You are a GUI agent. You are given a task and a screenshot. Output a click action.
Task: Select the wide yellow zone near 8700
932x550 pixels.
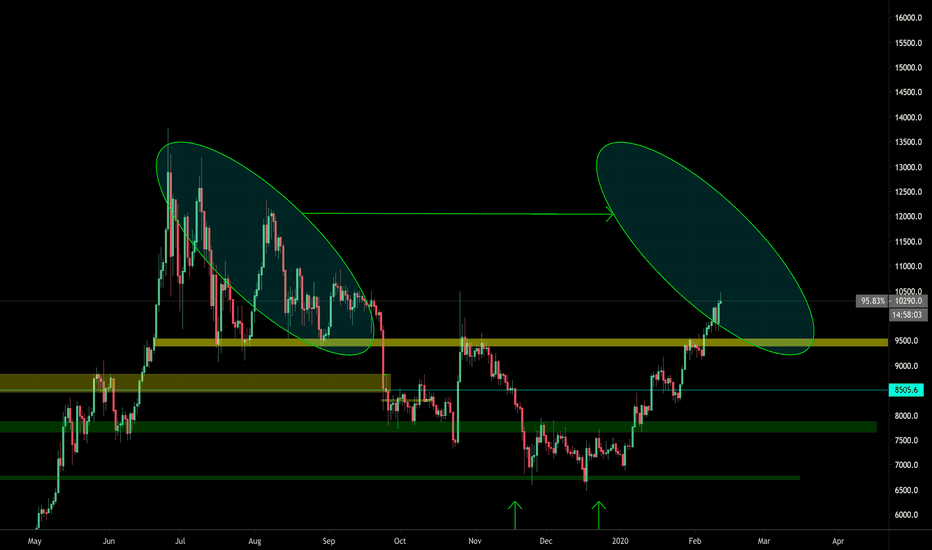[x=195, y=382]
